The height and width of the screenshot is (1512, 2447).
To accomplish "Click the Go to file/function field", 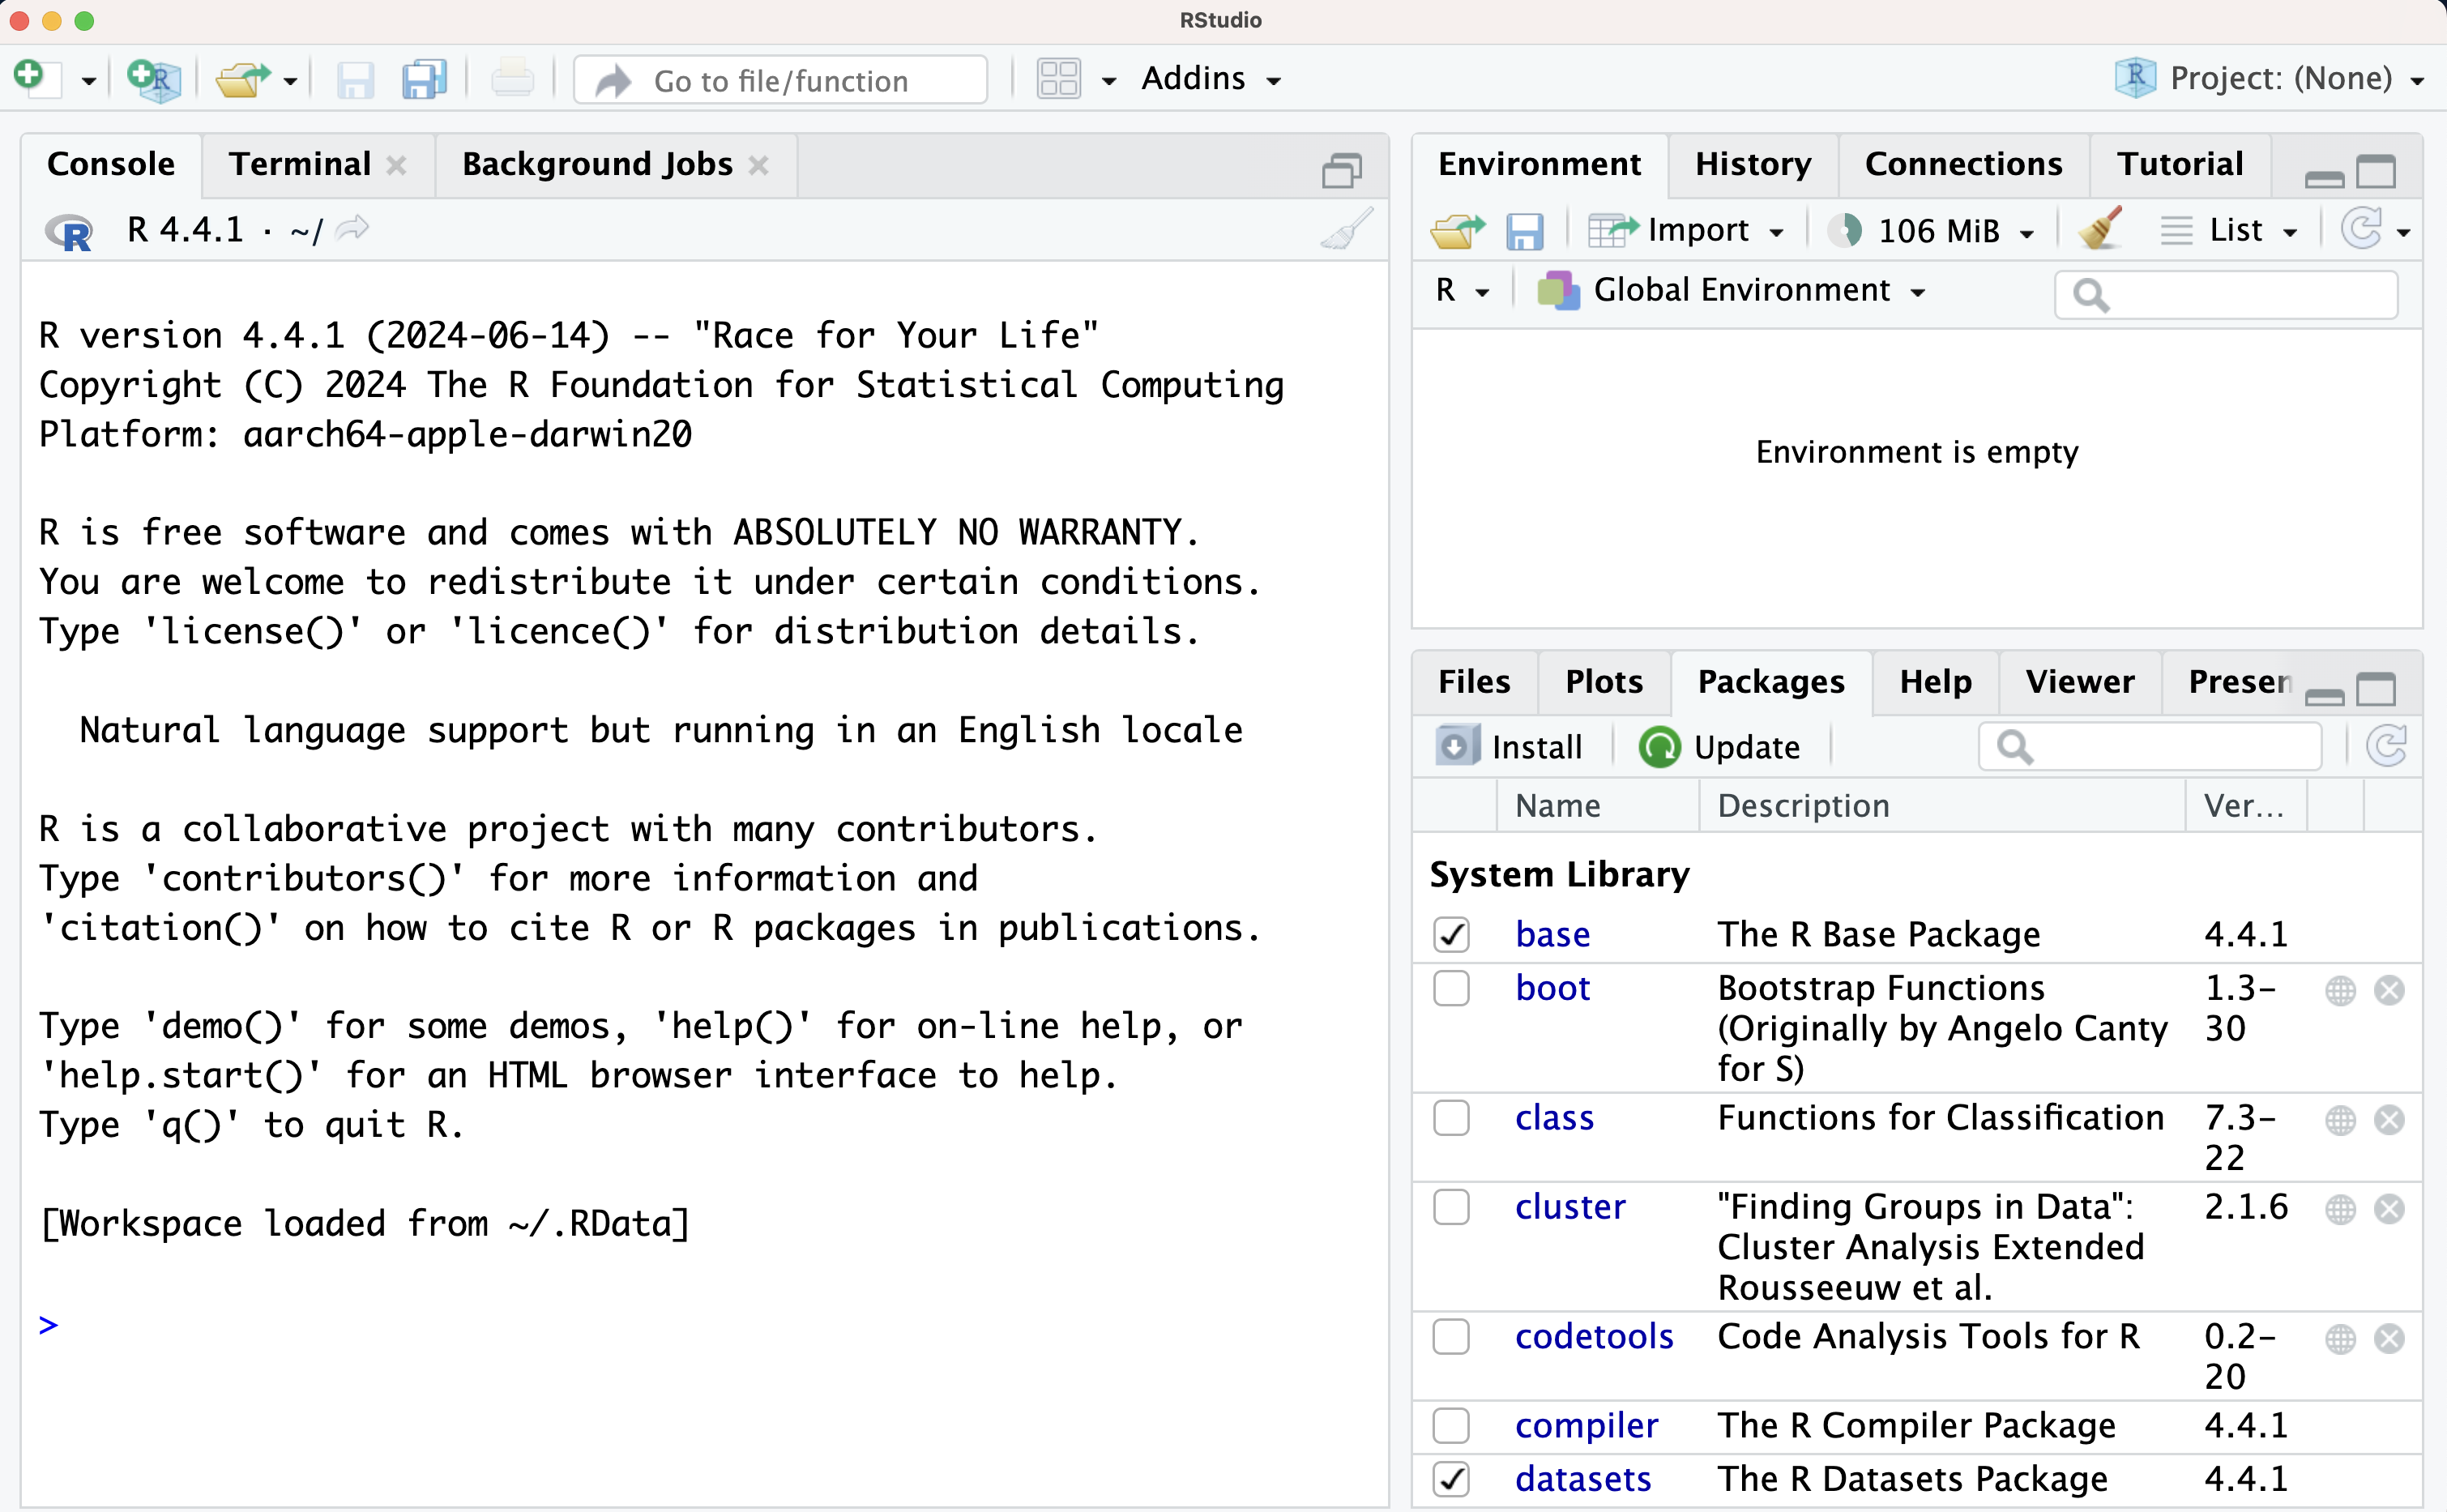I will click(781, 80).
